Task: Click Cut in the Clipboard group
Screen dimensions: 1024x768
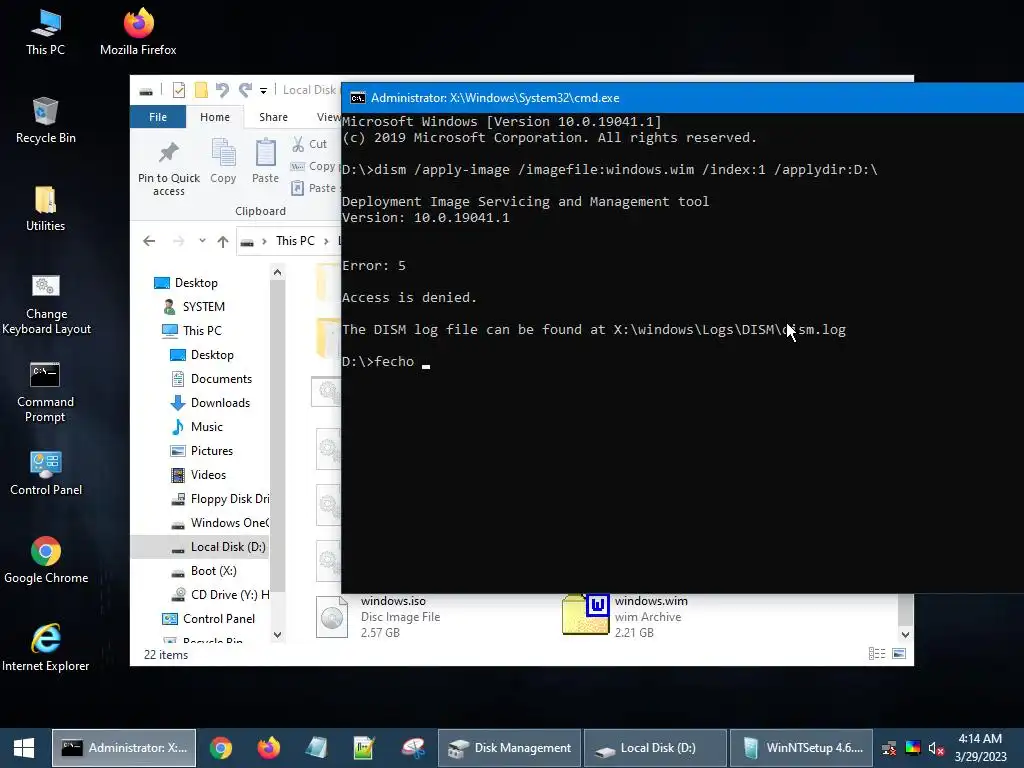Action: coord(310,144)
